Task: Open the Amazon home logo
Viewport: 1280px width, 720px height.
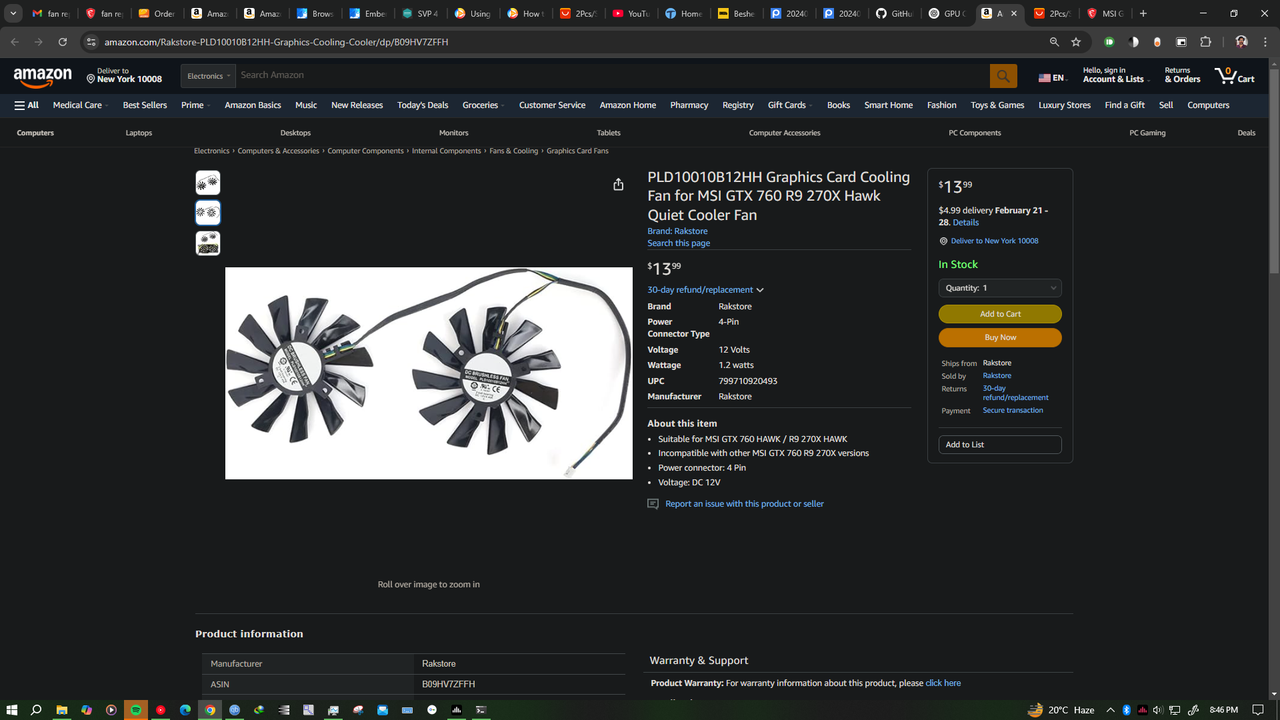Action: coord(42,76)
